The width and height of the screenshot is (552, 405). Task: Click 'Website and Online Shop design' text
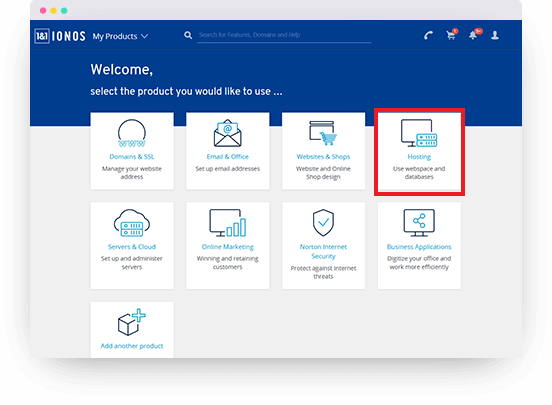click(x=323, y=173)
